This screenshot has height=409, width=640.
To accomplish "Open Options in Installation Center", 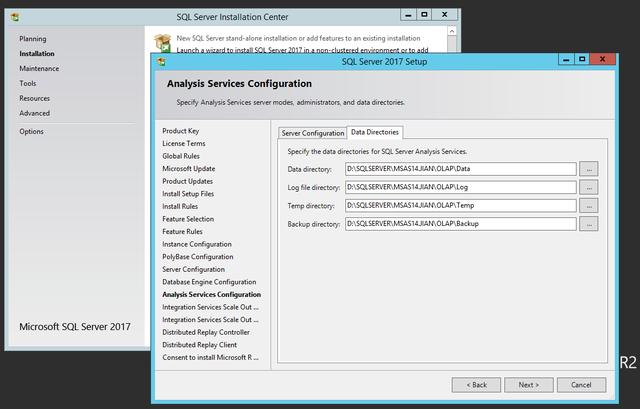I will tap(31, 131).
